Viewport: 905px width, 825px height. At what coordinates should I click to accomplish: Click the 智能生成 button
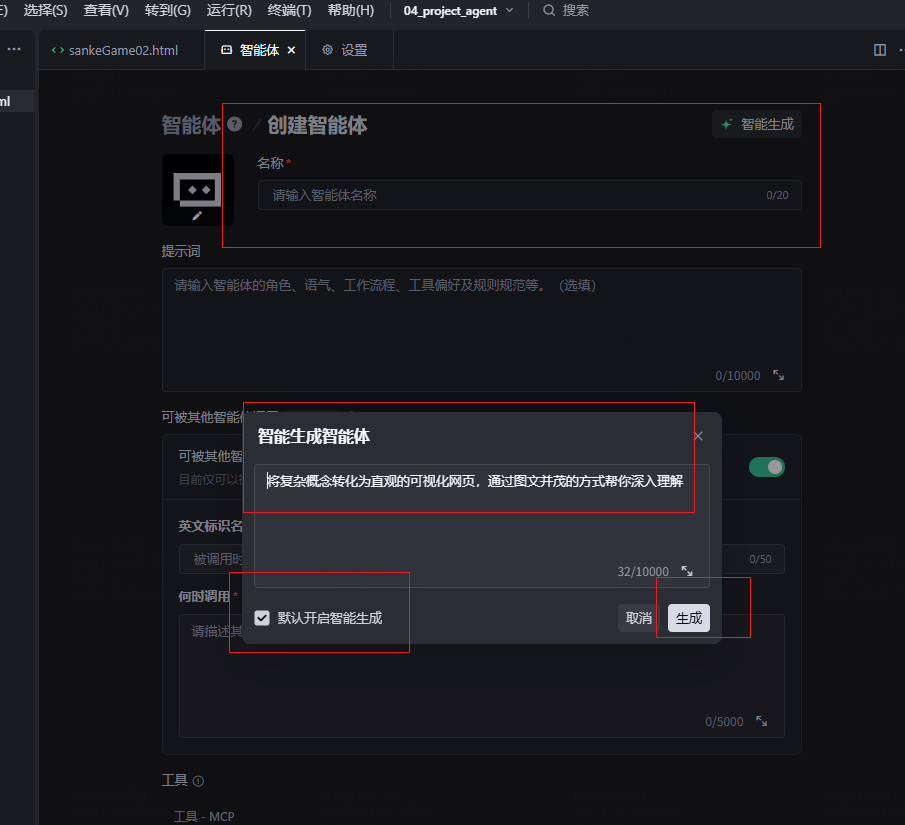[757, 124]
